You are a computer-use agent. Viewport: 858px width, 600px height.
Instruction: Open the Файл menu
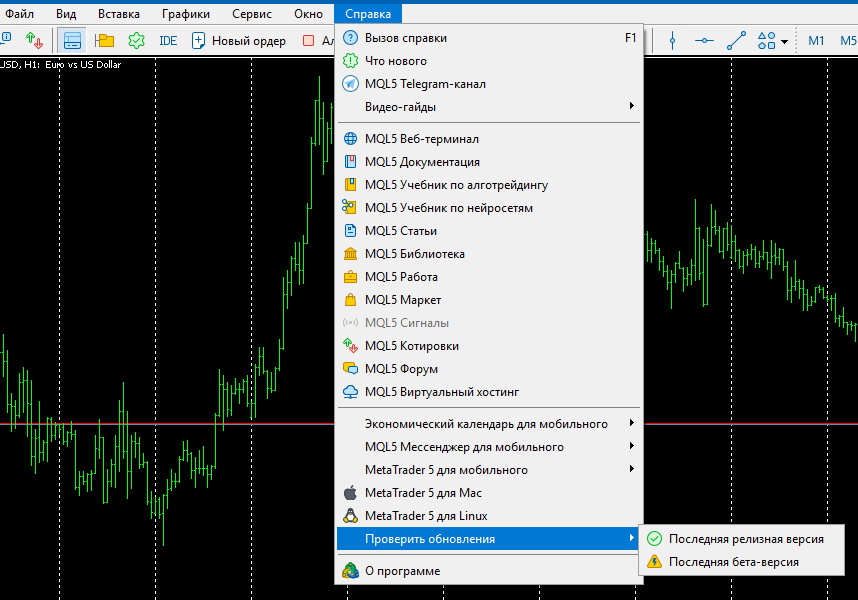(x=19, y=14)
